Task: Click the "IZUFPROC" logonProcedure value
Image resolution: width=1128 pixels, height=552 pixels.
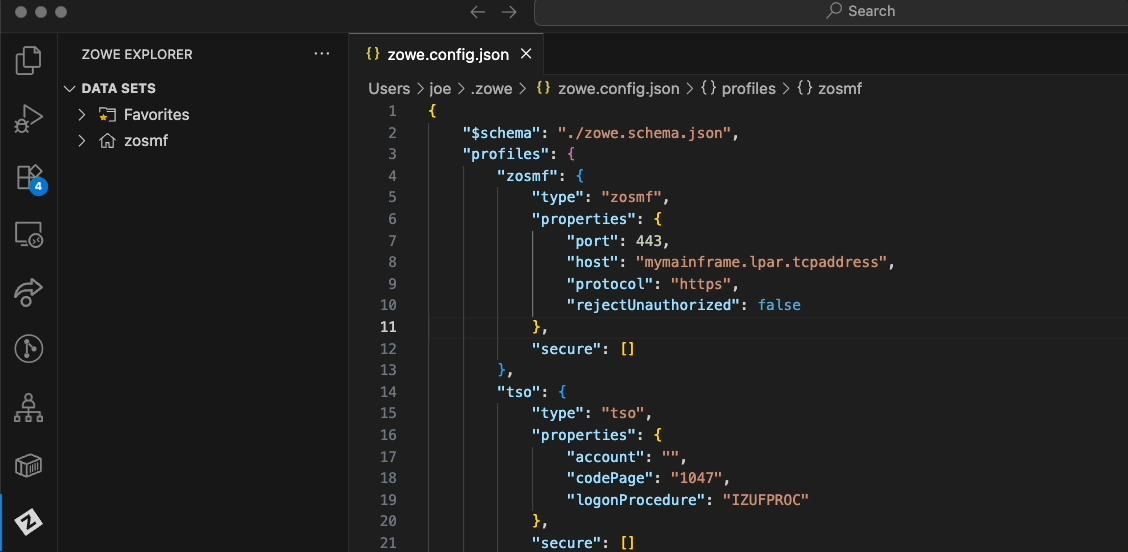Action: (766, 499)
